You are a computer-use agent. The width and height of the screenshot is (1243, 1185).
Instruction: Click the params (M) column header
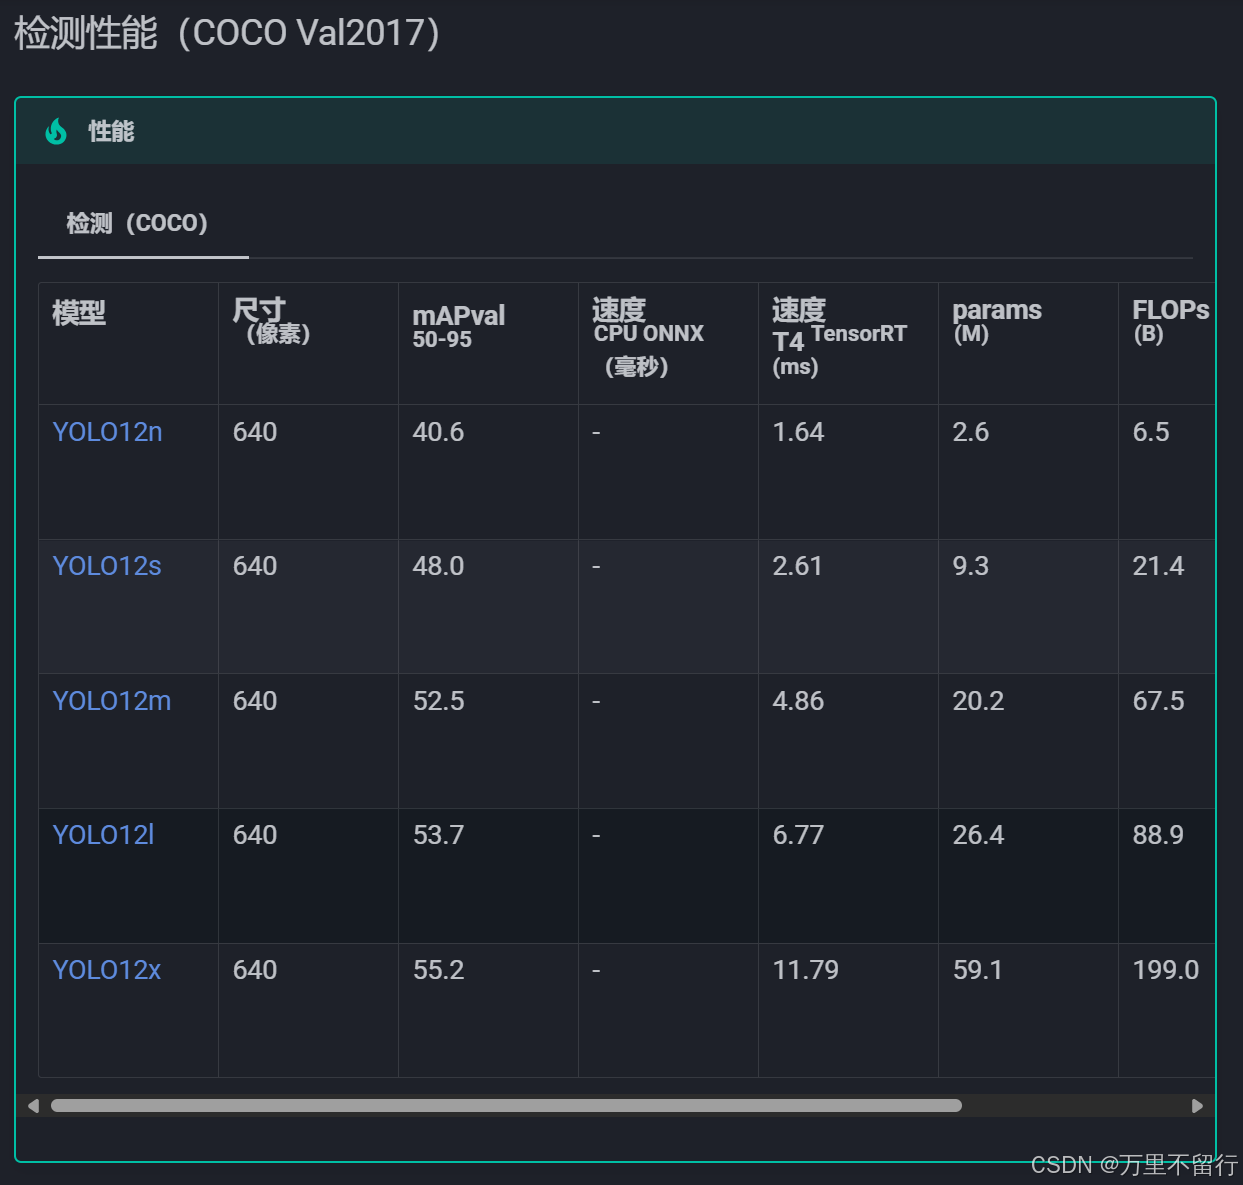tap(1028, 343)
